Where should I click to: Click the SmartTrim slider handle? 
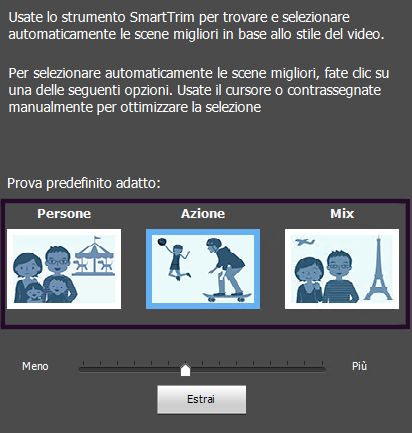[185, 370]
